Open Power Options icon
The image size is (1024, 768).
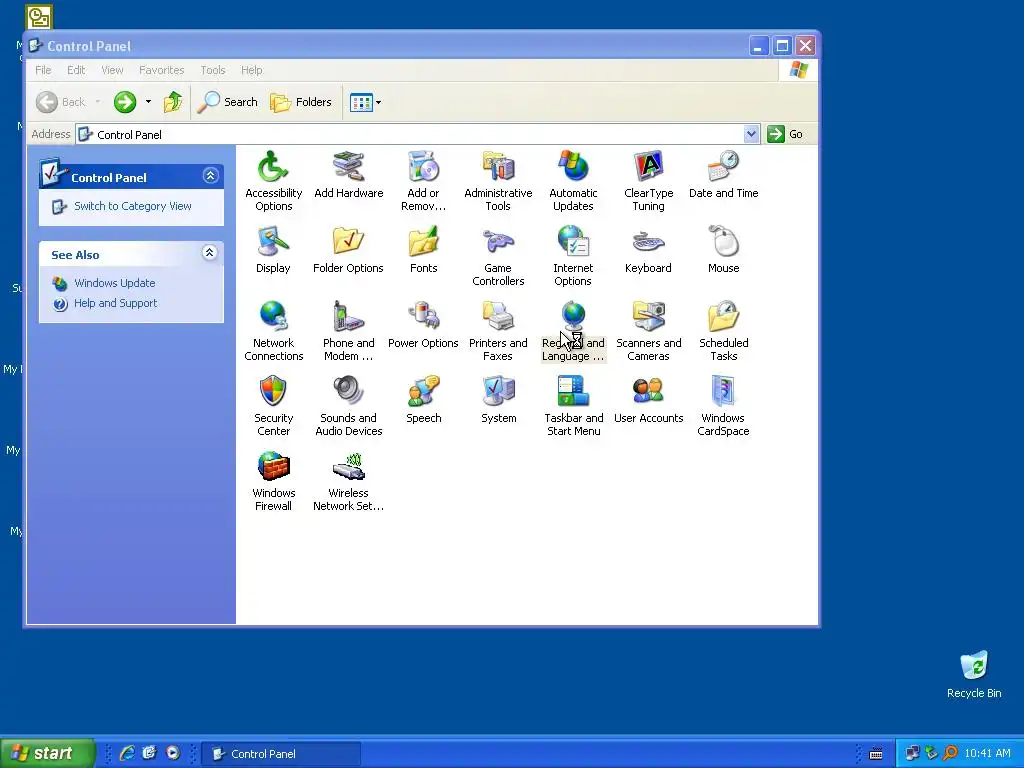[x=423, y=325]
